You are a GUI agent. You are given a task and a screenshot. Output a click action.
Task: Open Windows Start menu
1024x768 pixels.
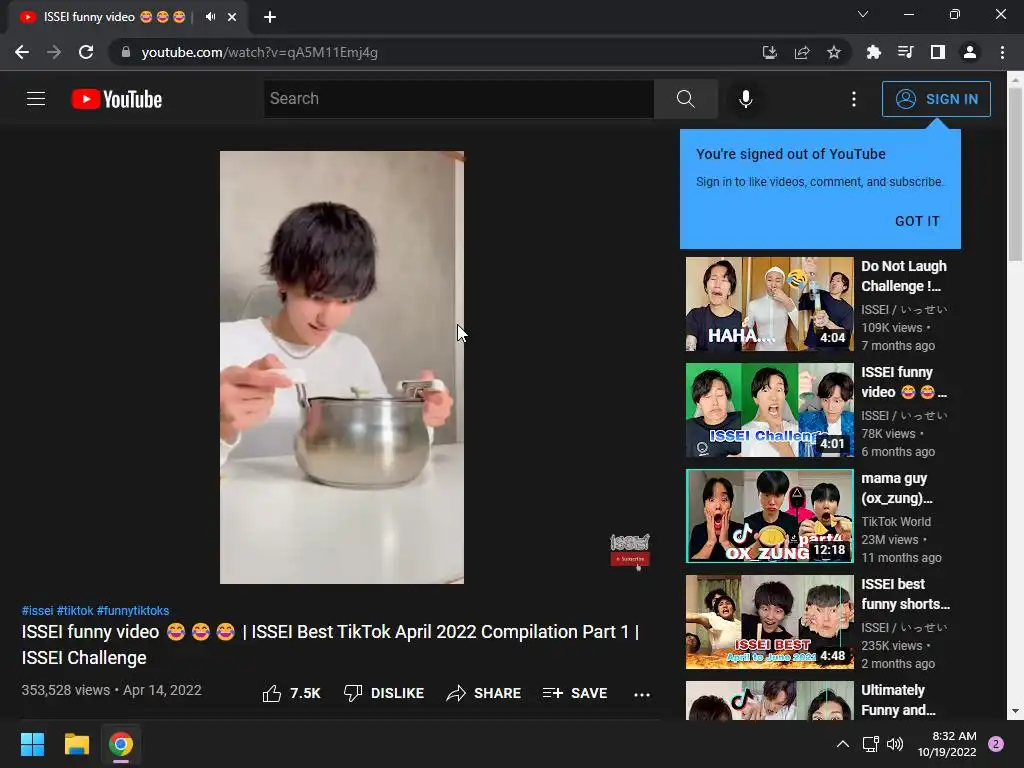[x=32, y=744]
